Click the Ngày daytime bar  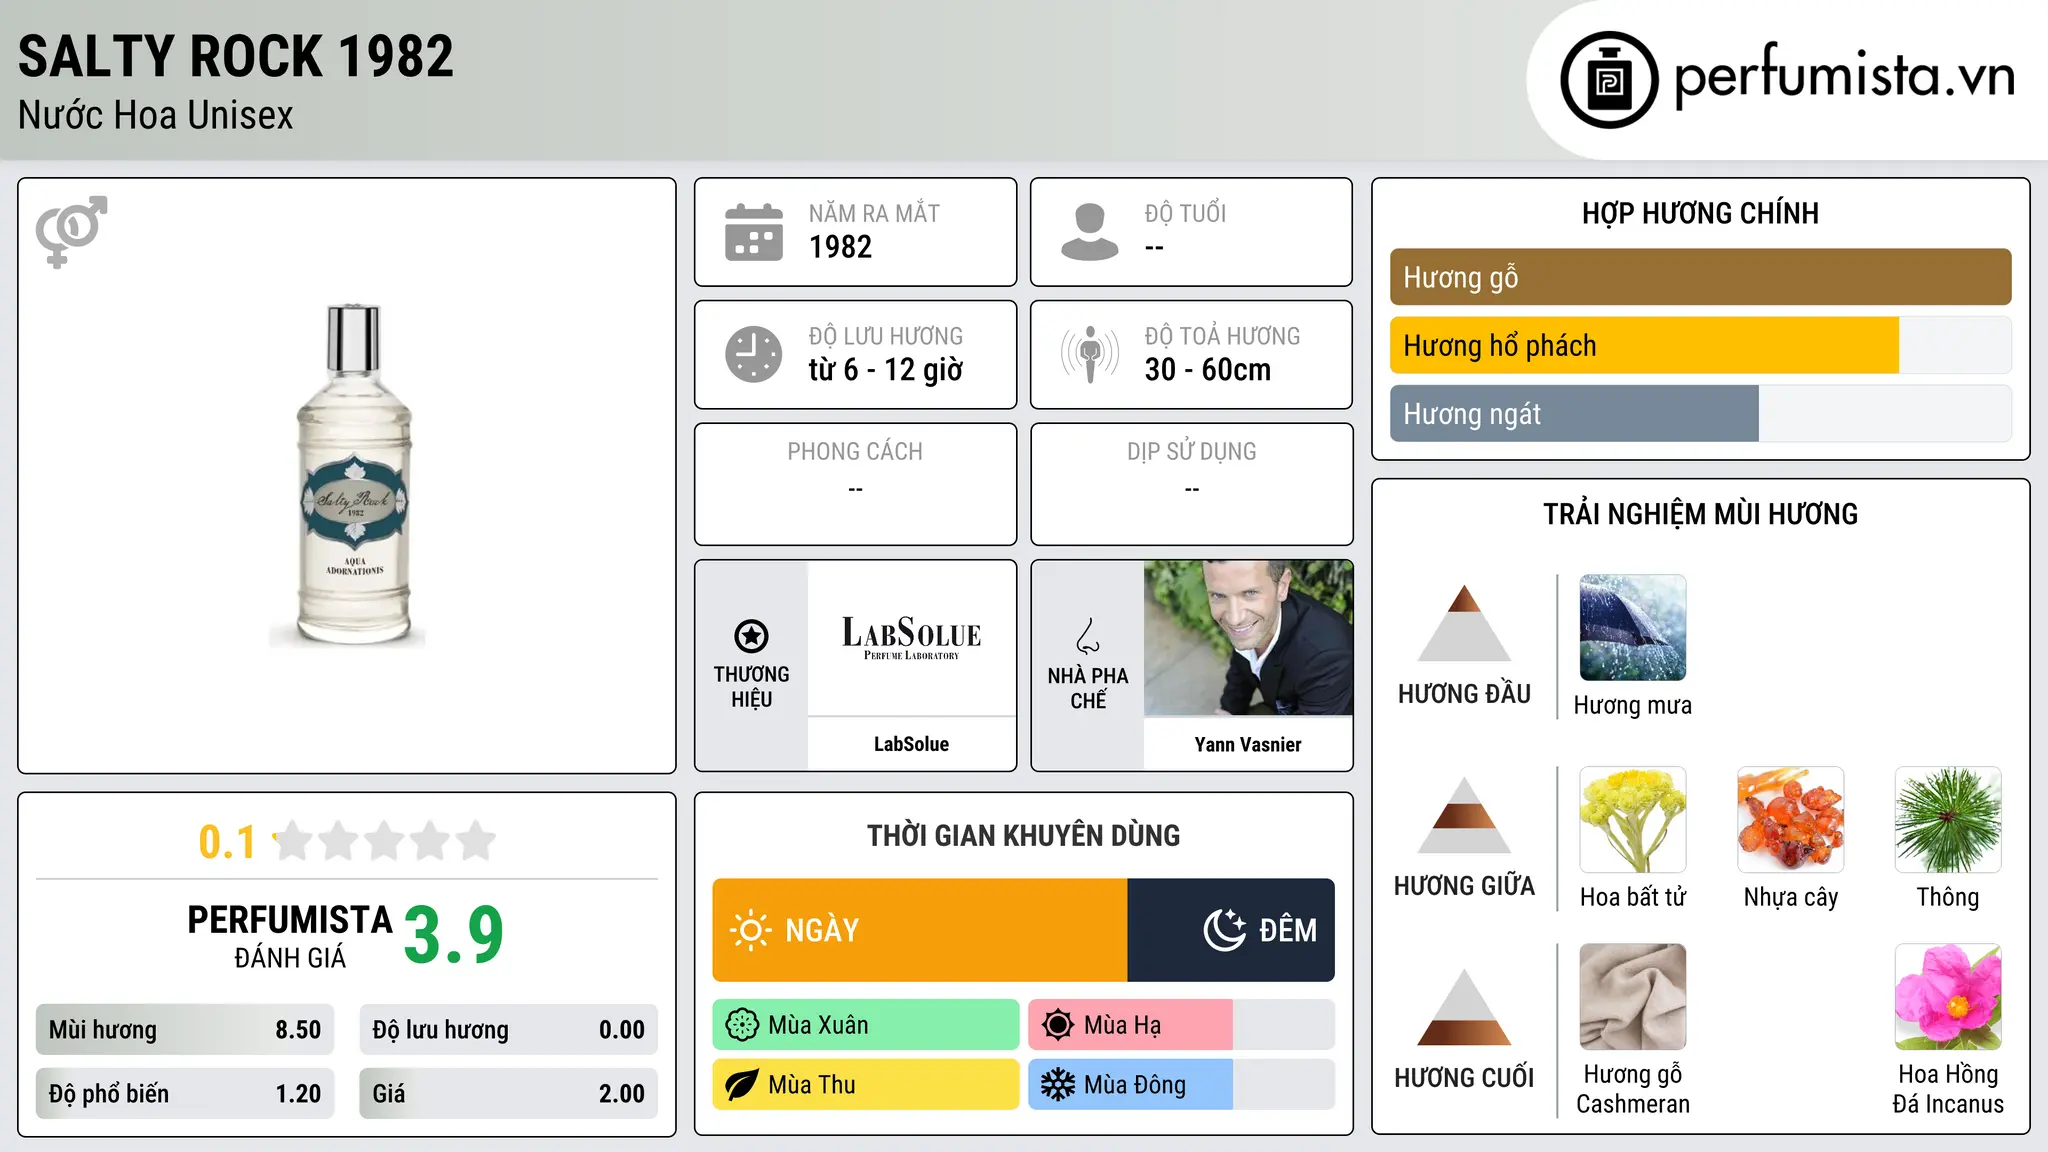(x=920, y=930)
